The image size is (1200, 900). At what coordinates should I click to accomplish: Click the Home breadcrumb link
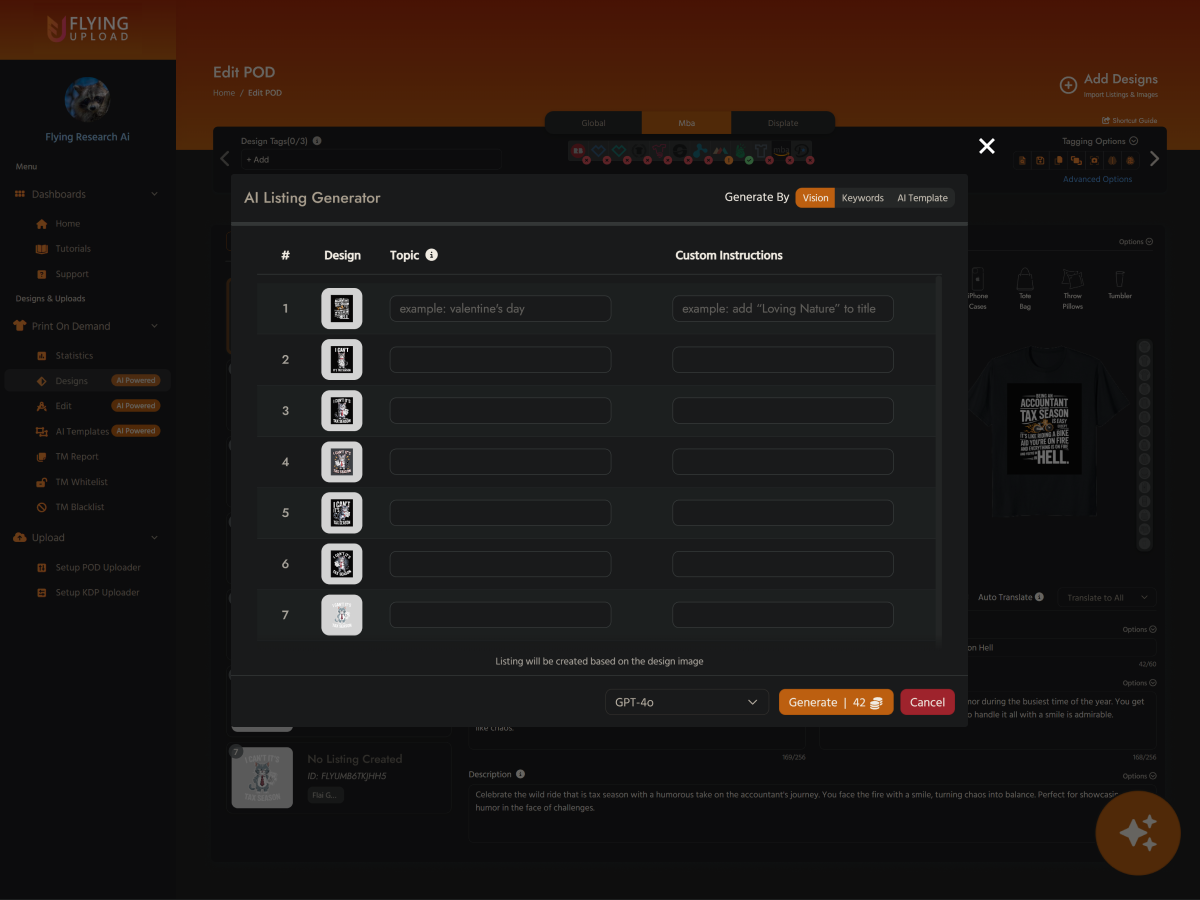pyautogui.click(x=224, y=93)
